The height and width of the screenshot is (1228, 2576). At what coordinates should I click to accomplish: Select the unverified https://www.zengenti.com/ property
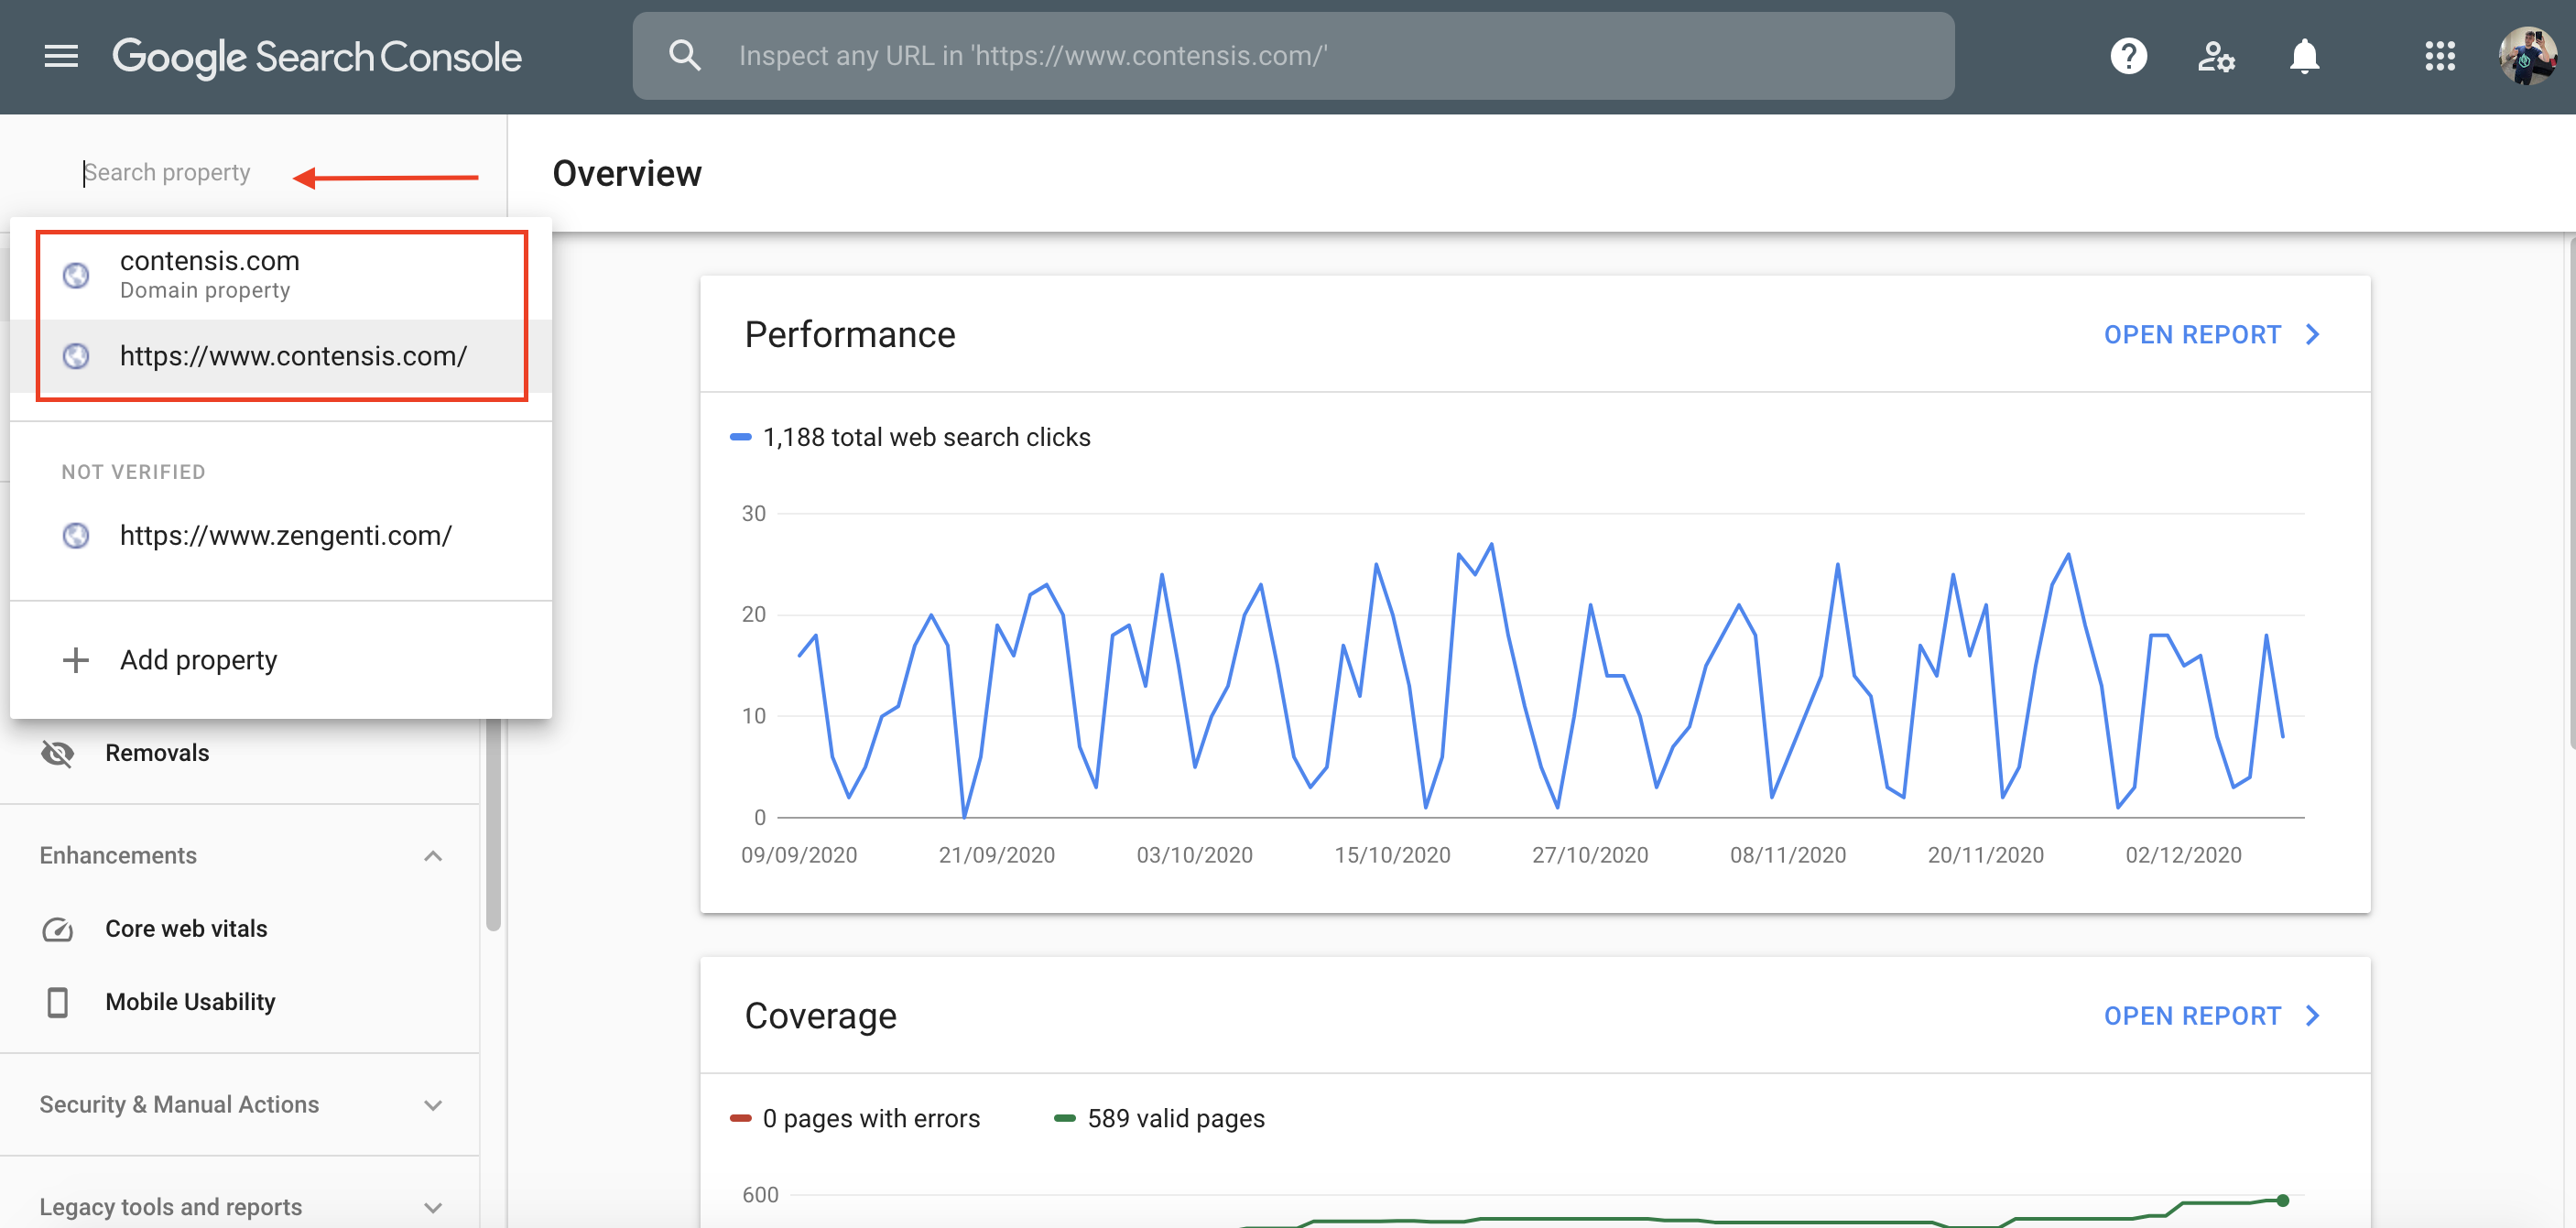point(281,536)
